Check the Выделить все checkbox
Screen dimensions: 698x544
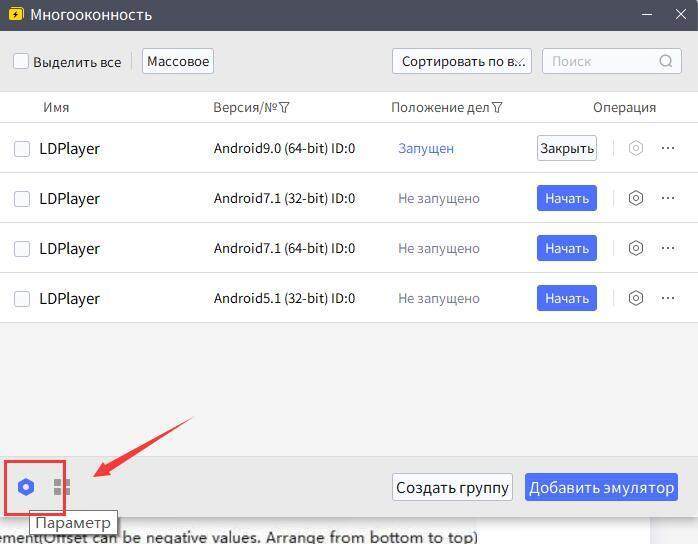tap(21, 61)
